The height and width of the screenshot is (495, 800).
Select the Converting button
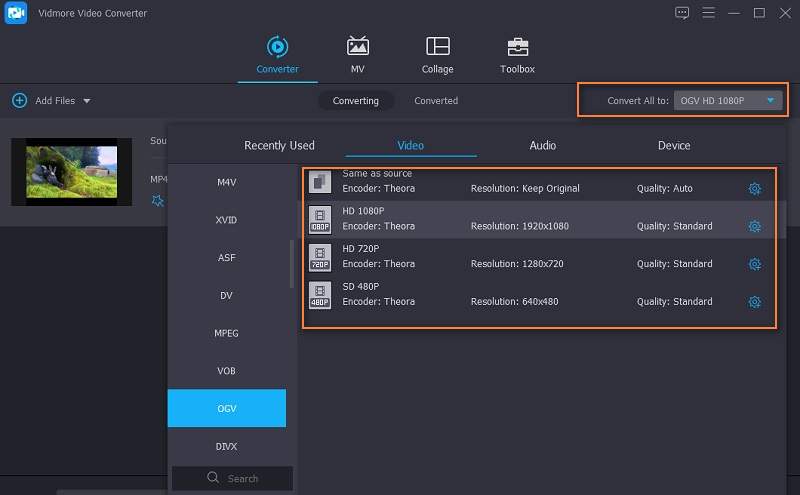click(356, 101)
